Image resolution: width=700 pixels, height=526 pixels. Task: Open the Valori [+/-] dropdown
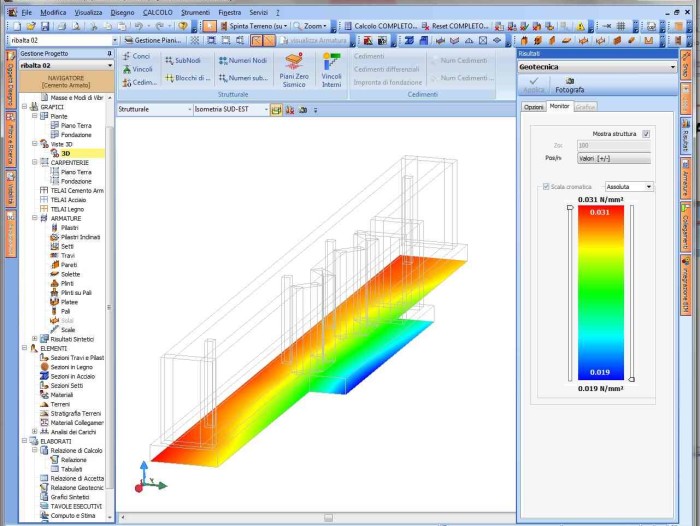click(x=614, y=159)
